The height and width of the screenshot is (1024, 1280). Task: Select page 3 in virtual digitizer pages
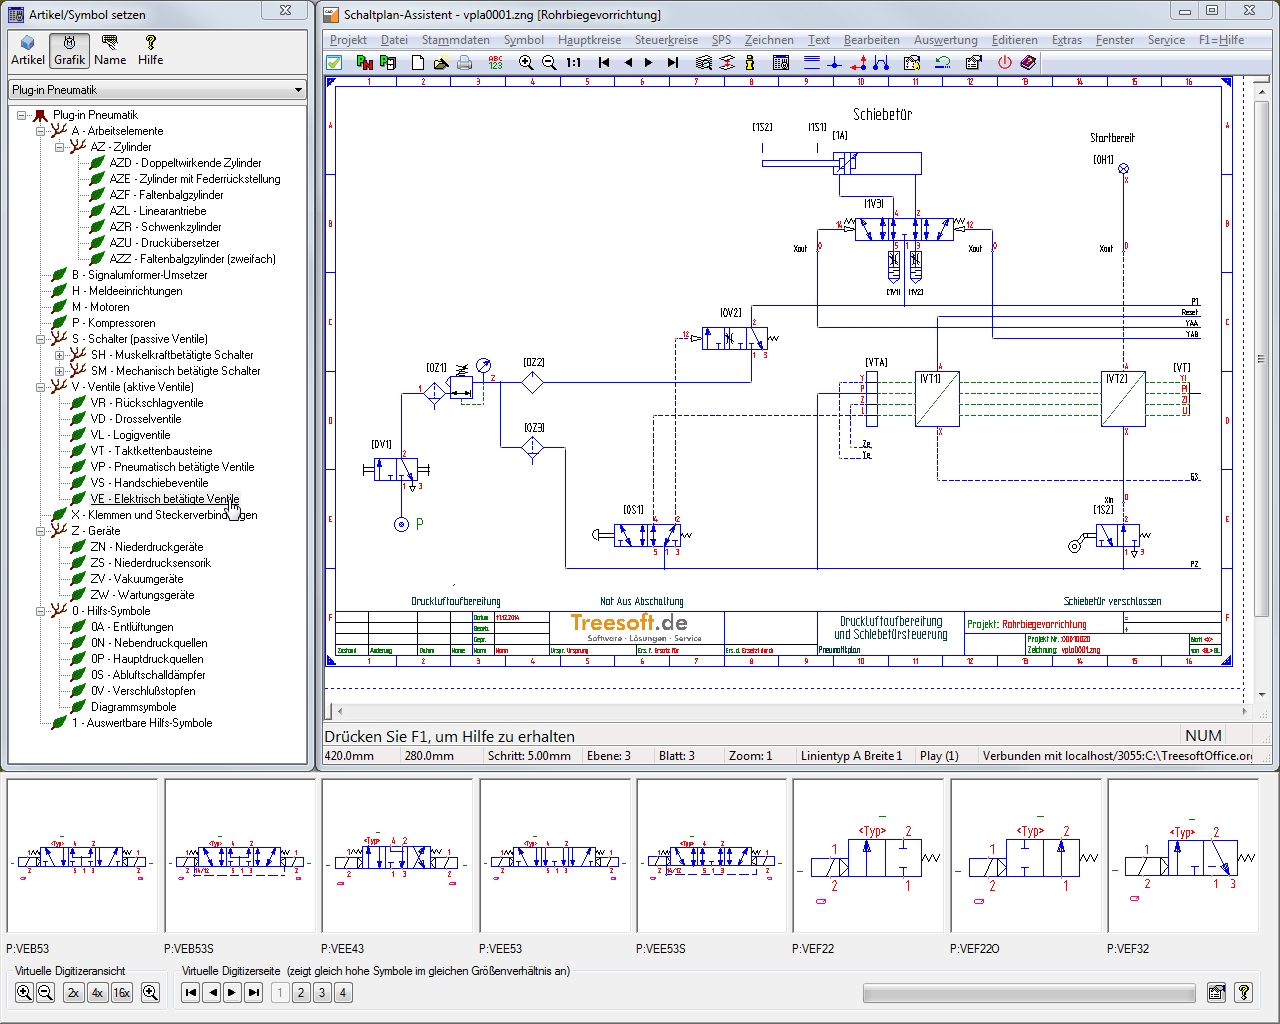322,992
